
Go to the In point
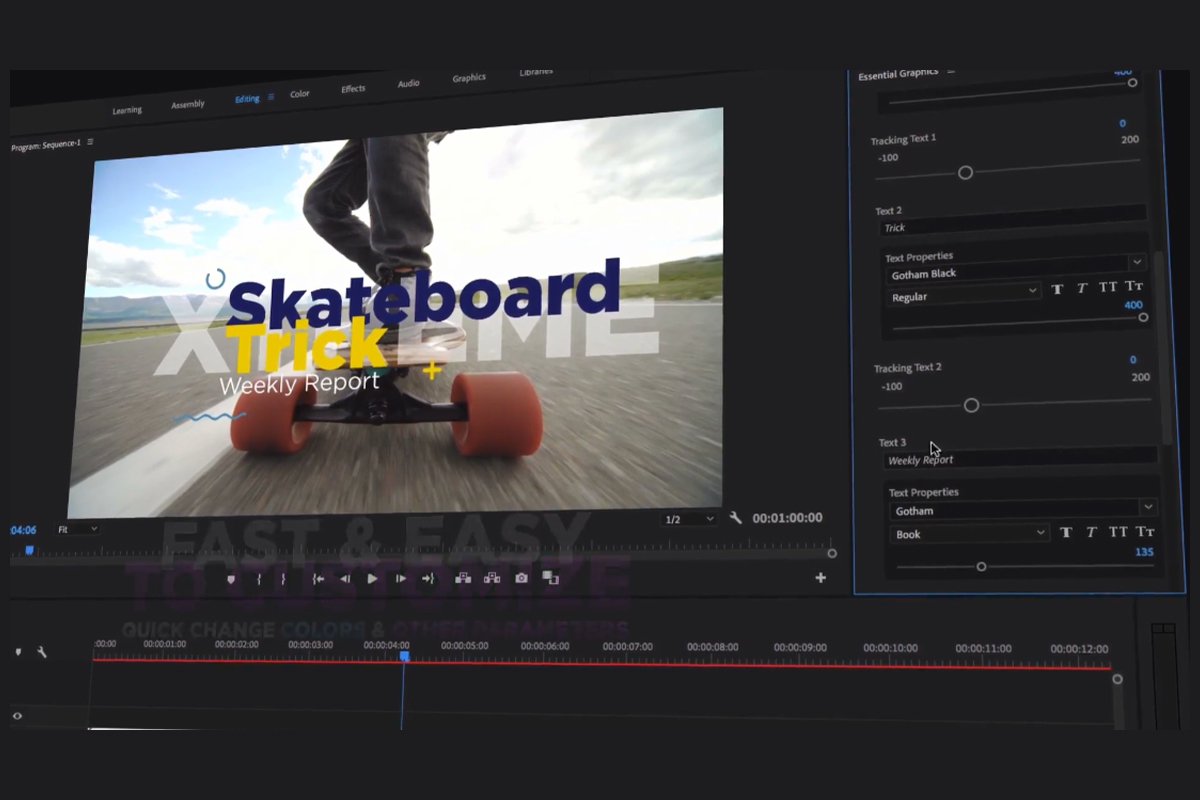(x=318, y=578)
